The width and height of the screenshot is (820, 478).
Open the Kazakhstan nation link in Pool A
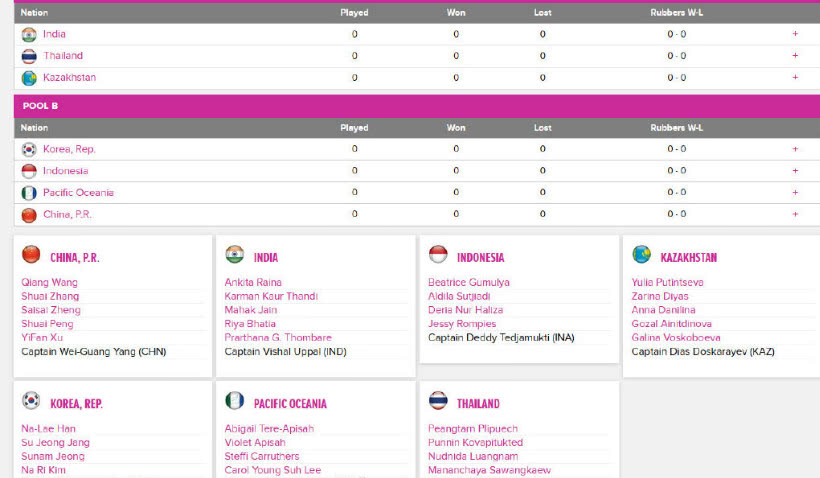tap(70, 77)
